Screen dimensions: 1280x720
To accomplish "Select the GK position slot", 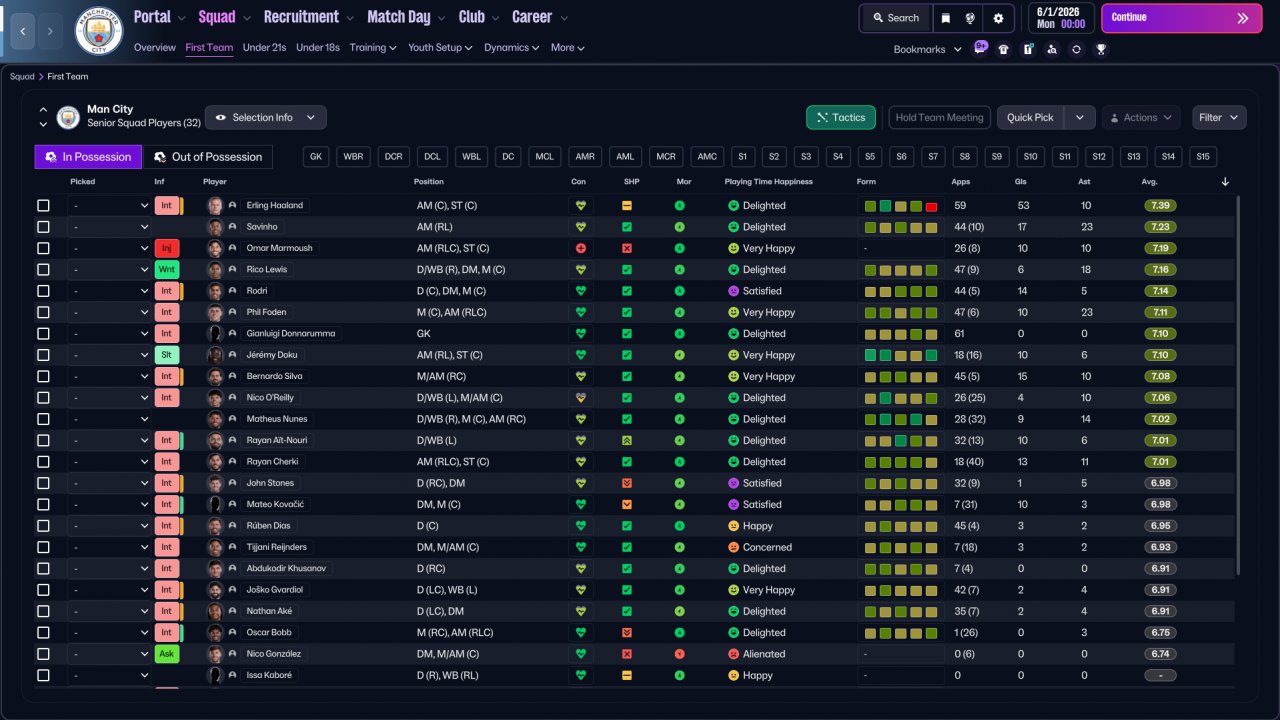I will click(316, 157).
